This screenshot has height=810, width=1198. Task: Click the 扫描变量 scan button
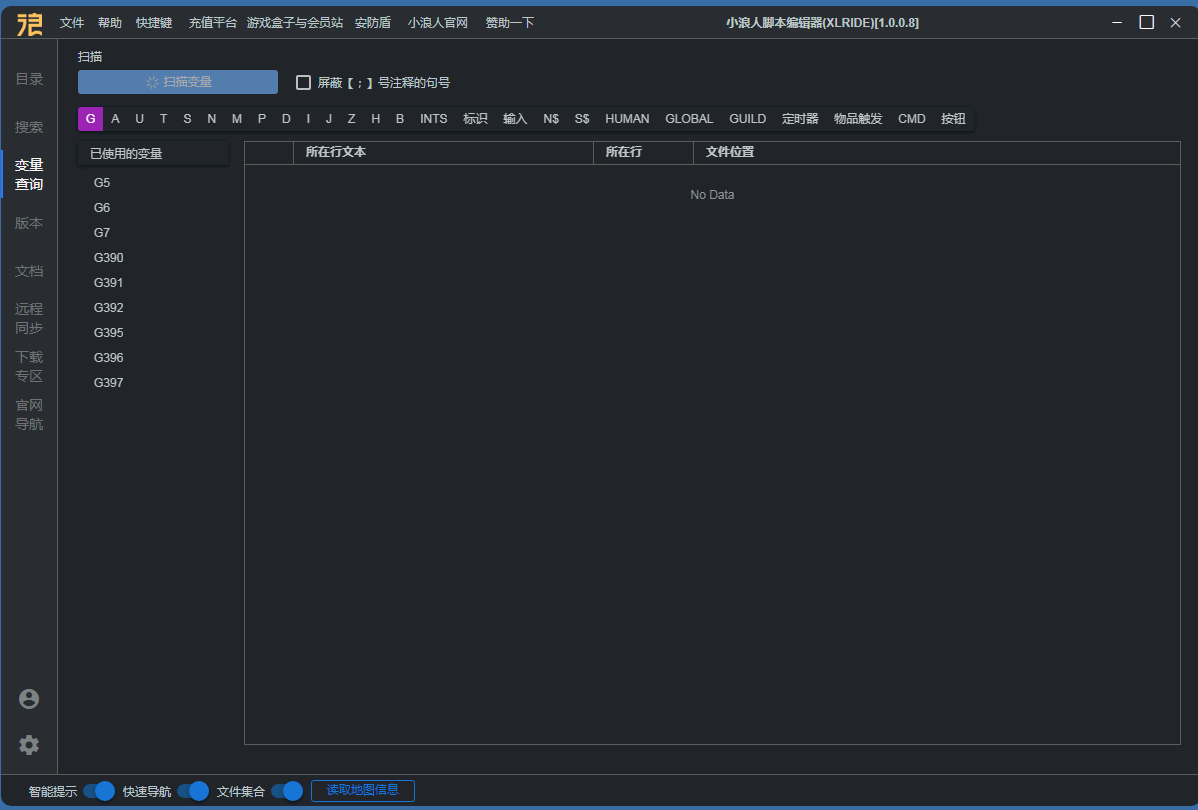[178, 82]
